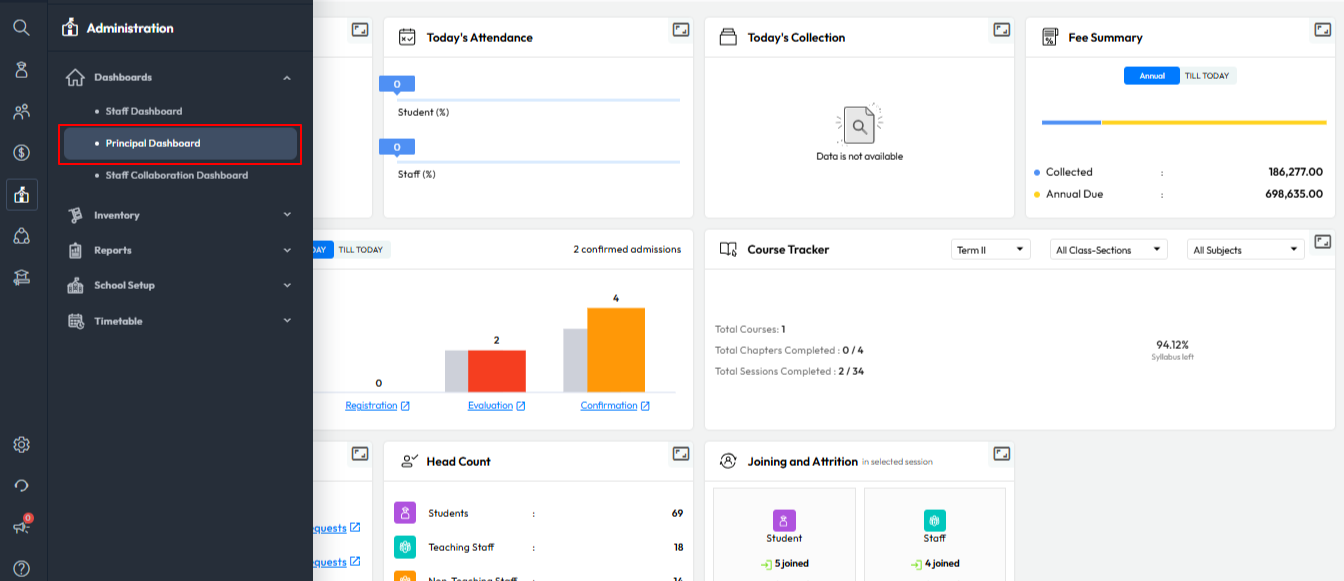1344x581 pixels.
Task: Expand the School Setup menu section
Action: 180,285
